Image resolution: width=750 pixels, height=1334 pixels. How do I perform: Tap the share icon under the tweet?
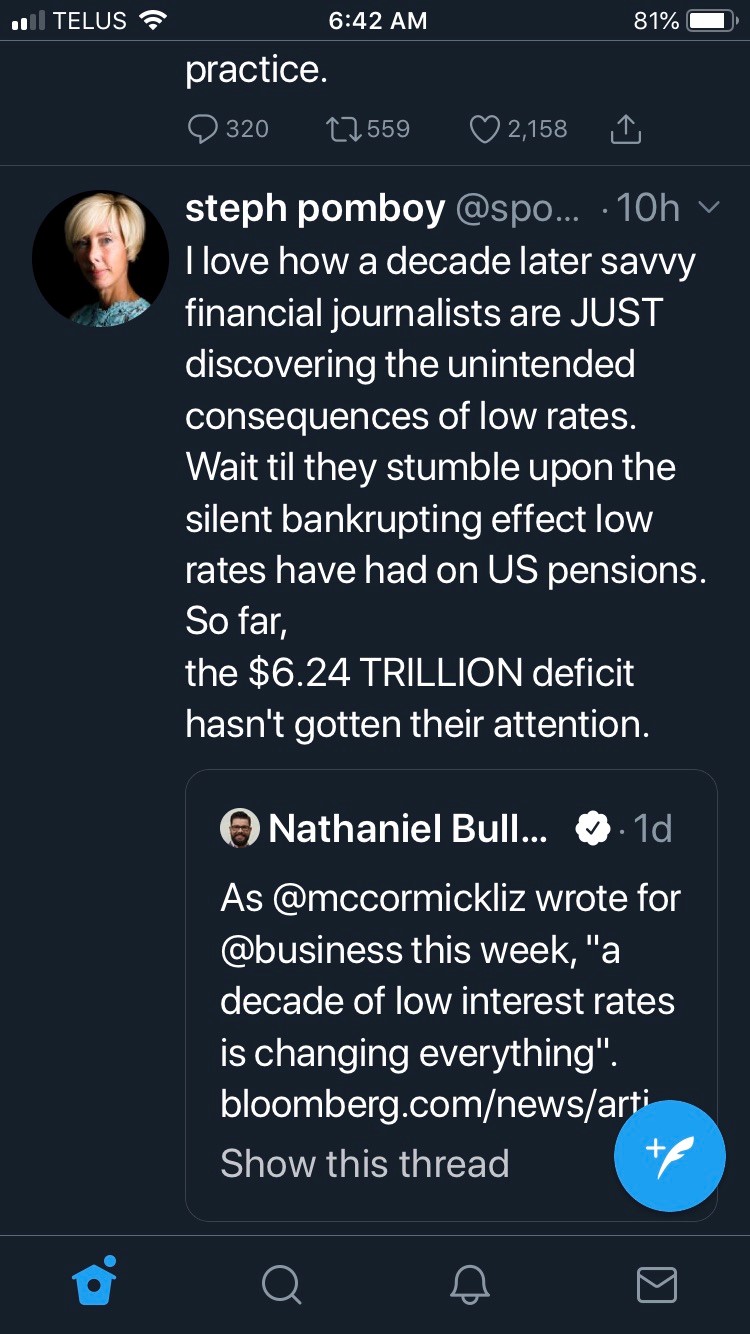(625, 129)
